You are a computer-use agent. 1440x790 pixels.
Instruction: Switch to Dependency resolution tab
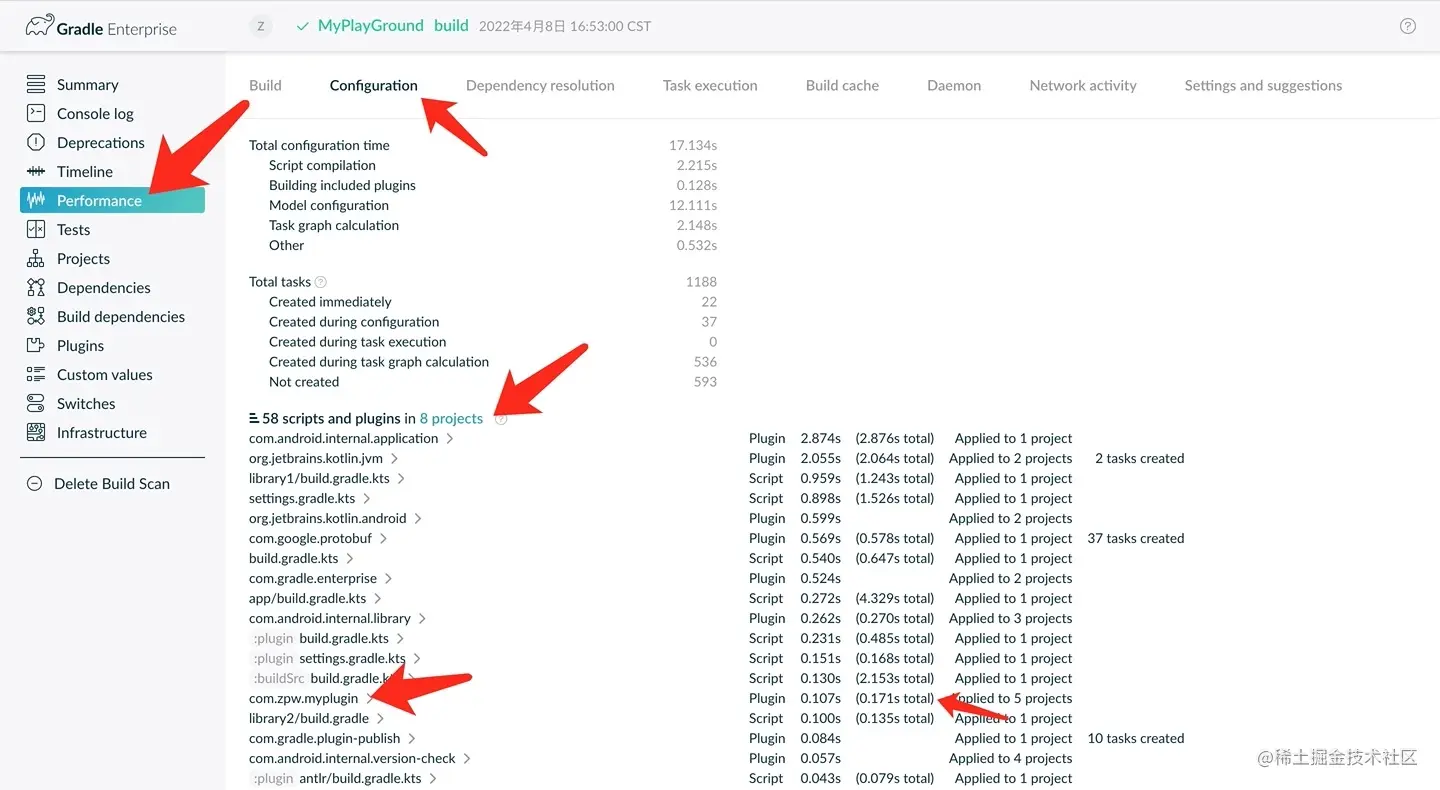click(x=540, y=85)
